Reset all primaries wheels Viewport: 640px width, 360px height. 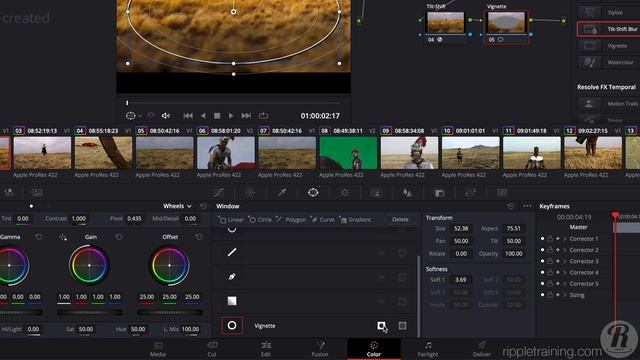point(203,206)
